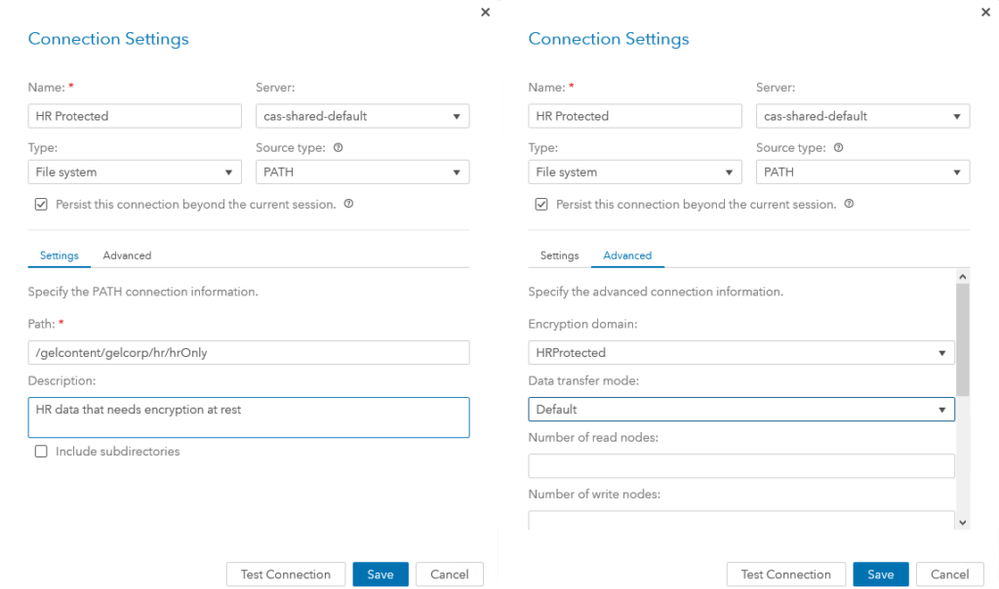
Task: Close the right Connection Settings dialog
Action: (x=986, y=12)
